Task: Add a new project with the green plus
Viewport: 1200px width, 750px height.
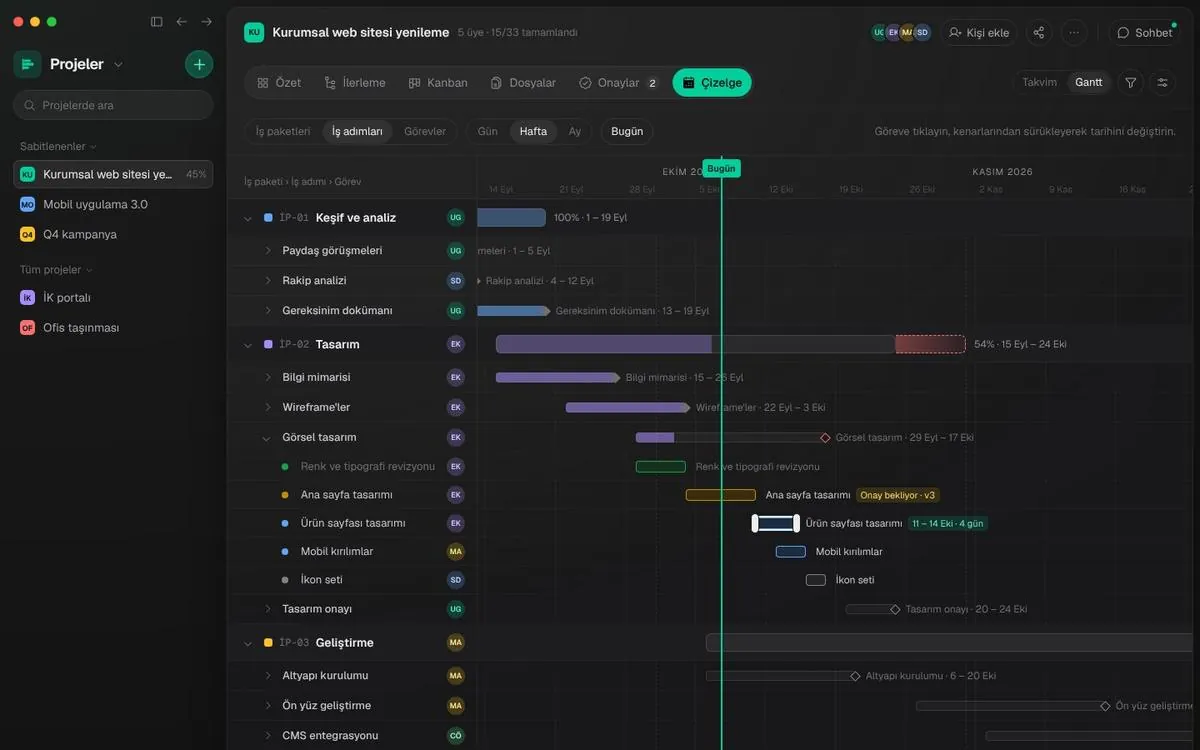Action: pyautogui.click(x=199, y=64)
